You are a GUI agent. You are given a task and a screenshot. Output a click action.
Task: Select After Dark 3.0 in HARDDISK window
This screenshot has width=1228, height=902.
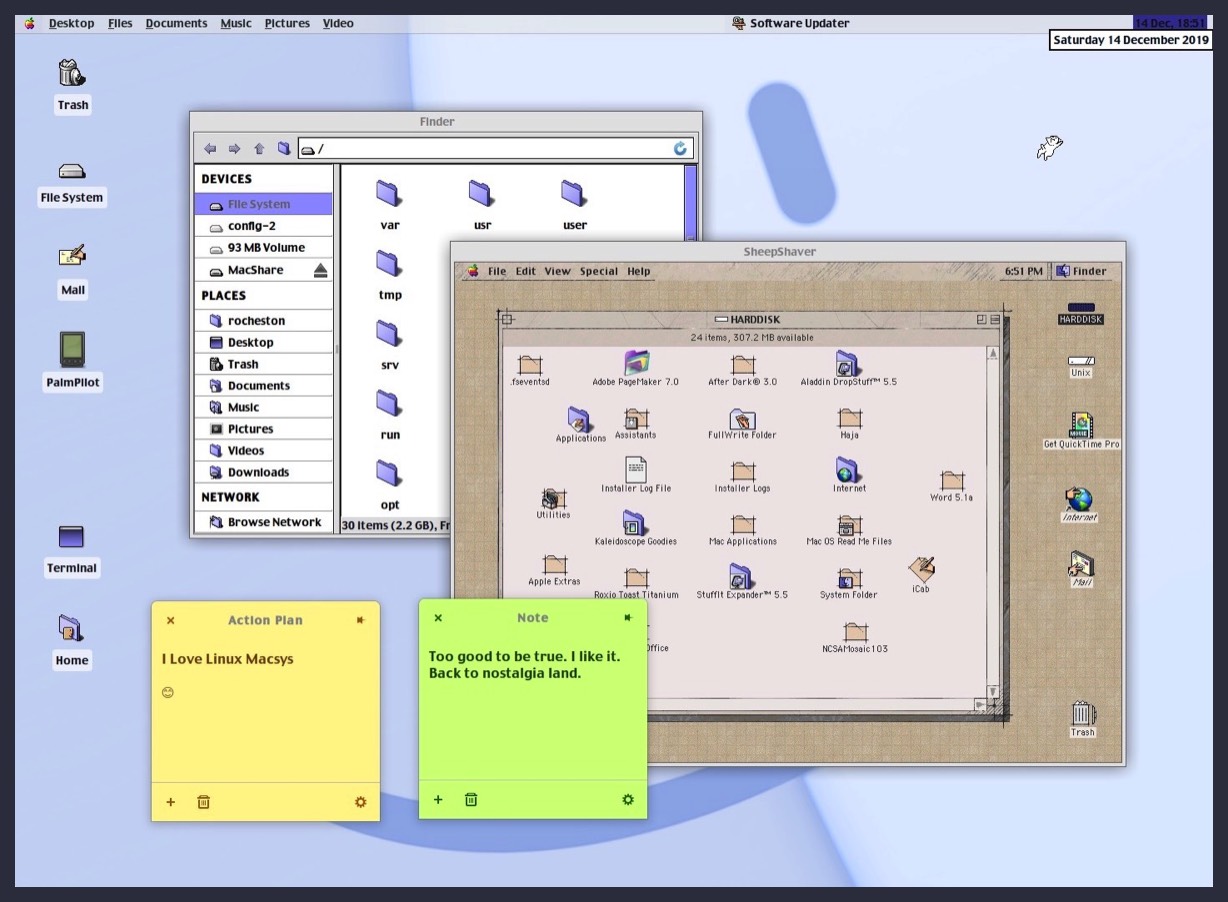(x=742, y=364)
